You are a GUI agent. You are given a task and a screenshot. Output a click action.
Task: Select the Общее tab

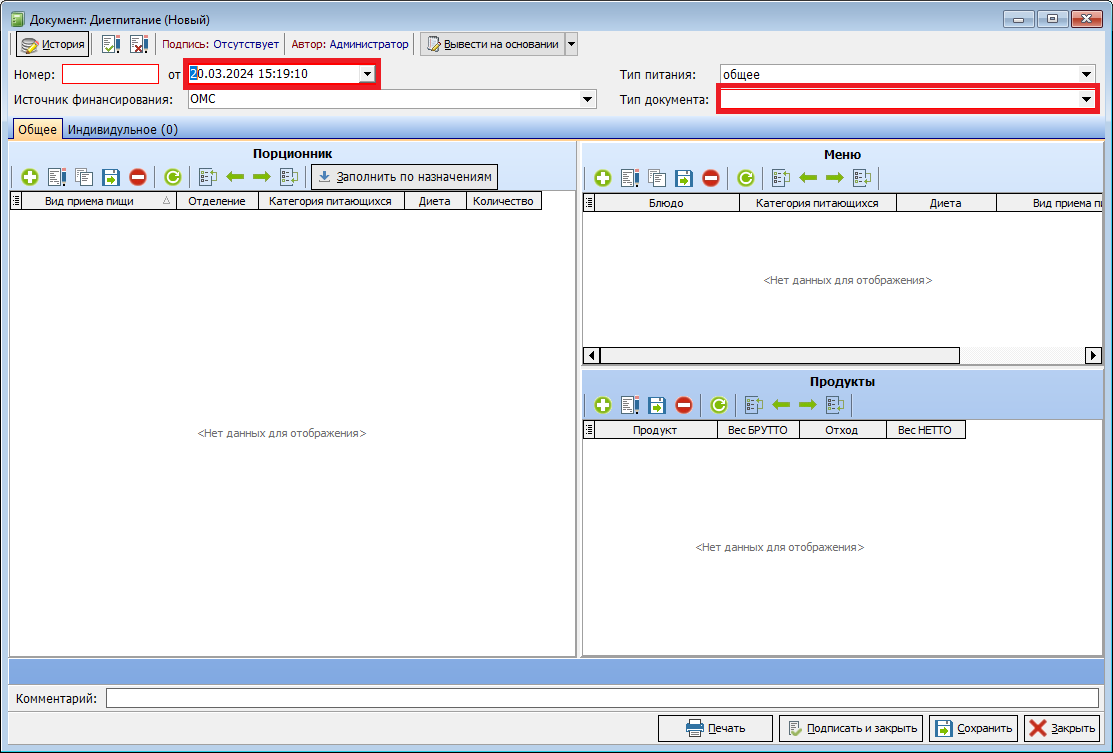(37, 129)
